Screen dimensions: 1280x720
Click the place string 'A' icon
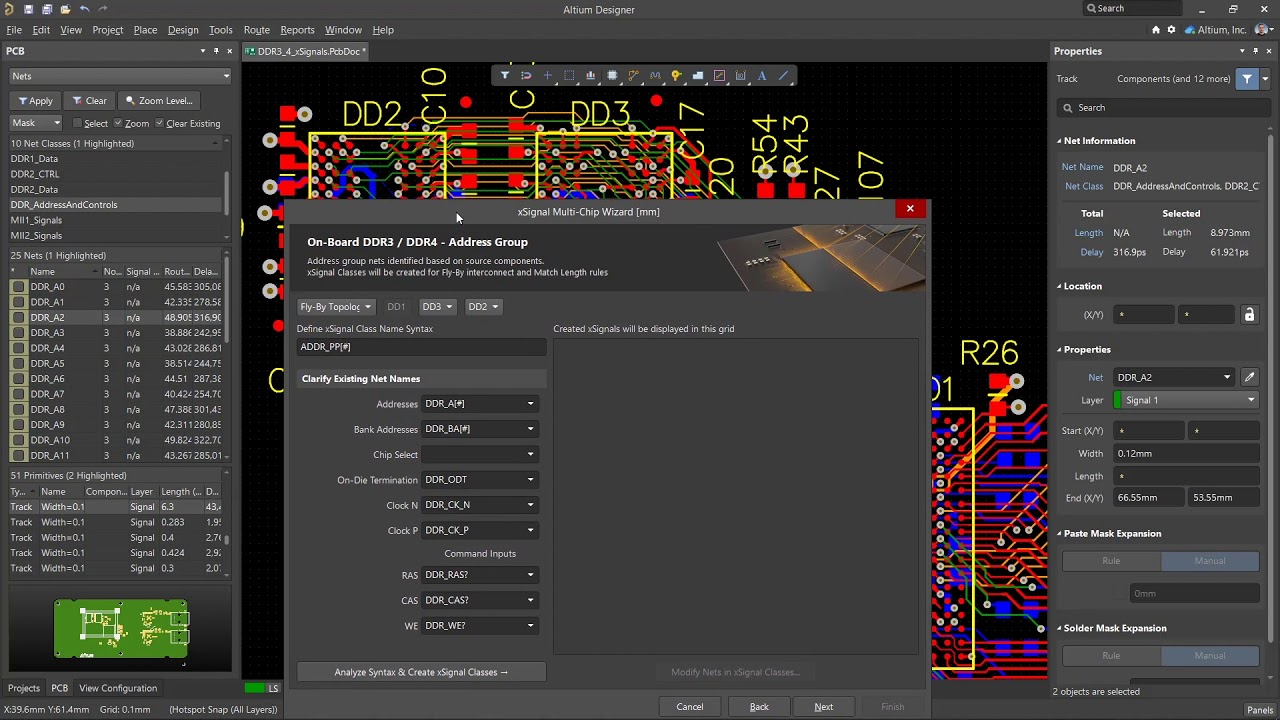click(762, 75)
